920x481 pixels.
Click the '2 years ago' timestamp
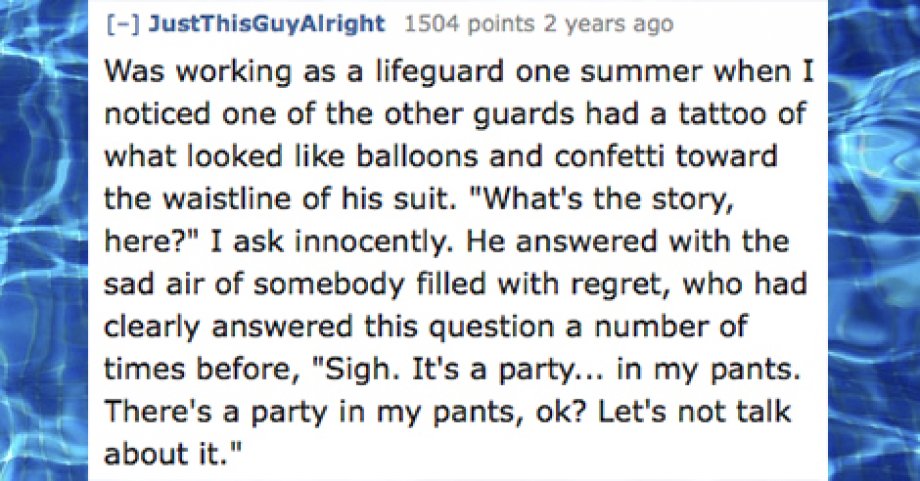[608, 24]
